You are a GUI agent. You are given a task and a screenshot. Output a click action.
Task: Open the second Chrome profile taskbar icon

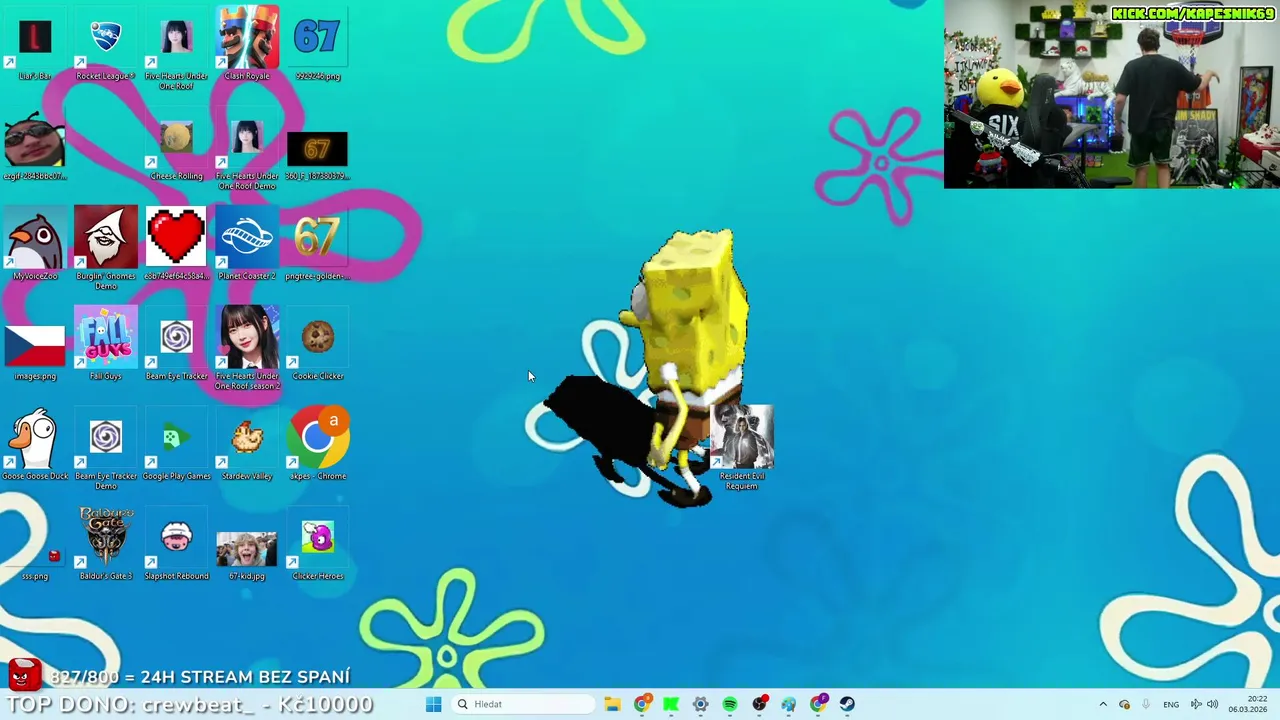pos(818,704)
